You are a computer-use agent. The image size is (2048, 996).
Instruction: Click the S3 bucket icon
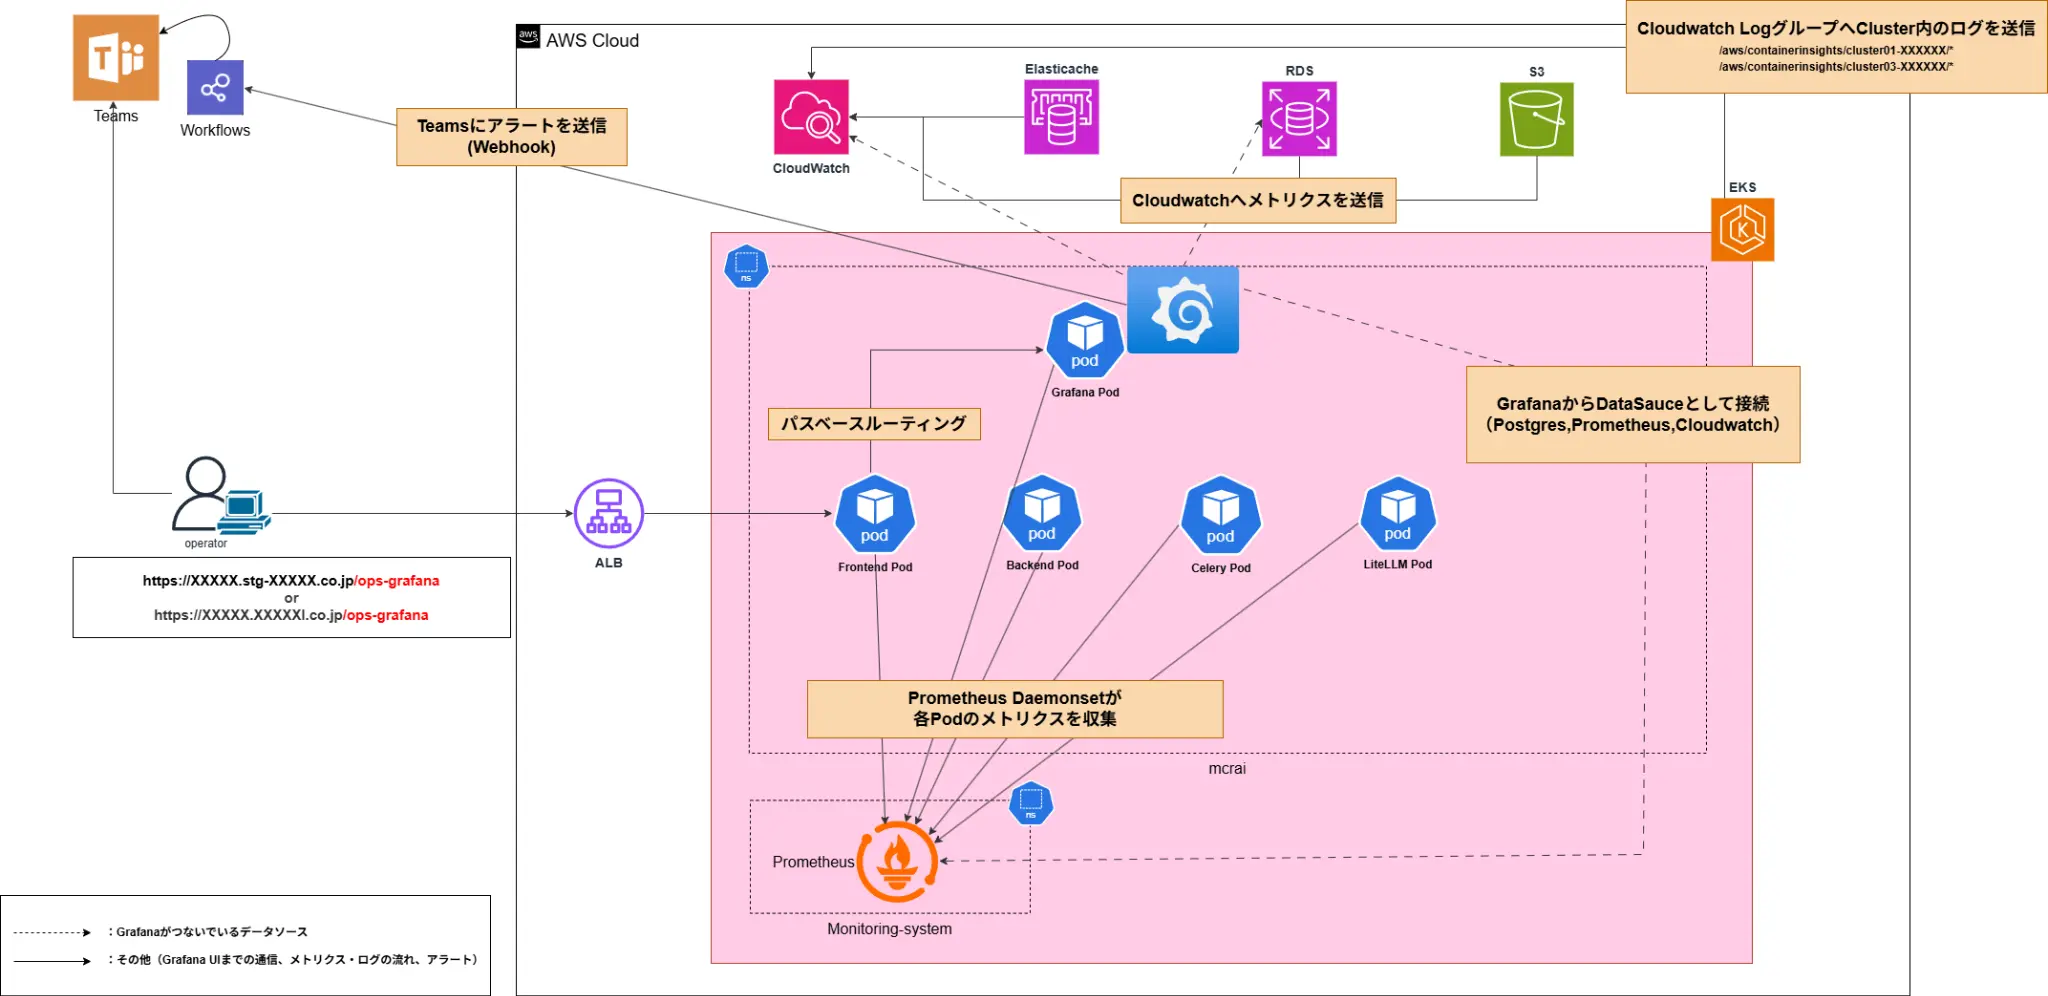1537,119
